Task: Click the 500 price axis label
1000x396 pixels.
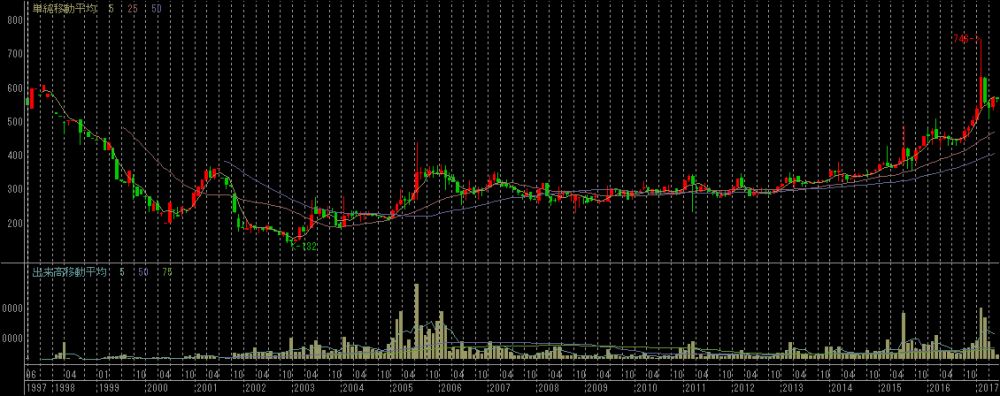Action: coord(15,122)
